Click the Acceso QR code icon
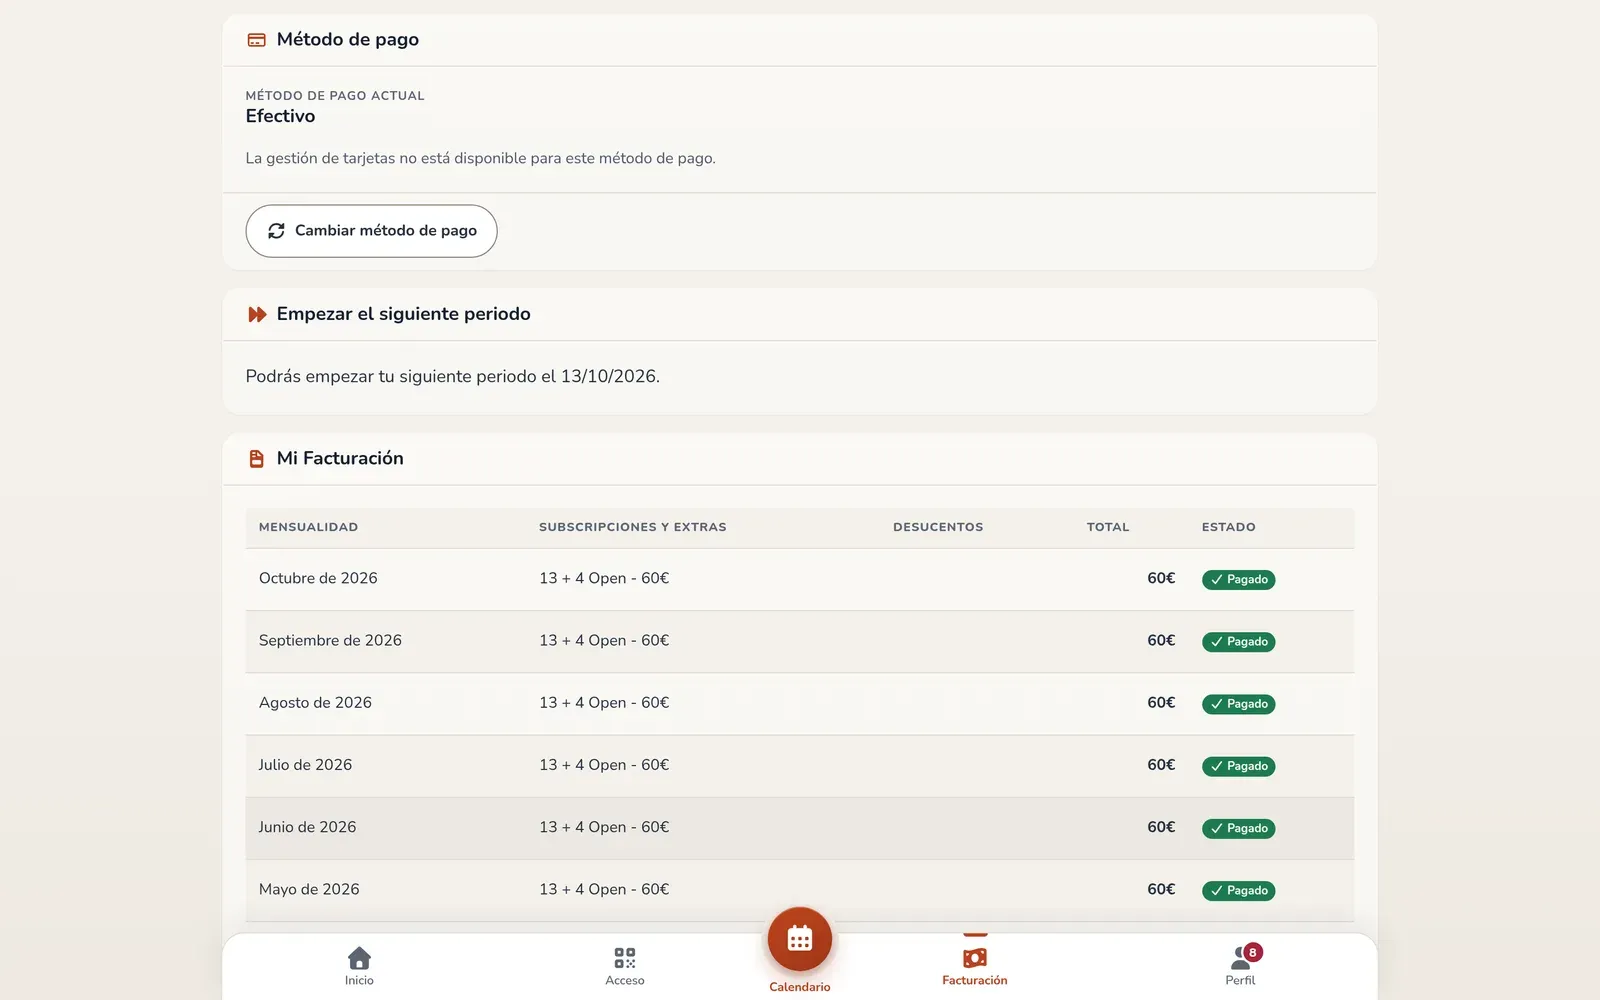The height and width of the screenshot is (1000, 1600). (625, 958)
